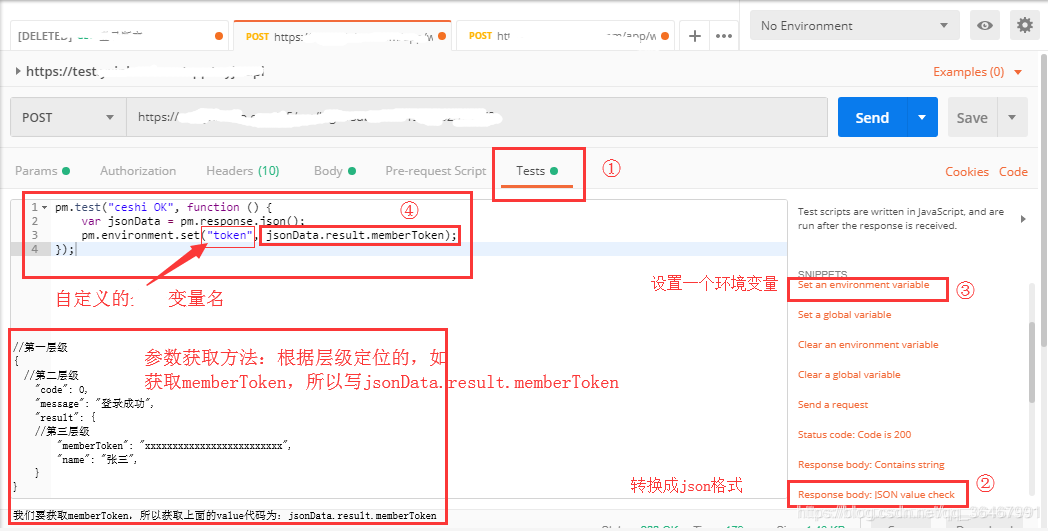Switch to the Tests tab
This screenshot has height=531, width=1048.
(531, 171)
